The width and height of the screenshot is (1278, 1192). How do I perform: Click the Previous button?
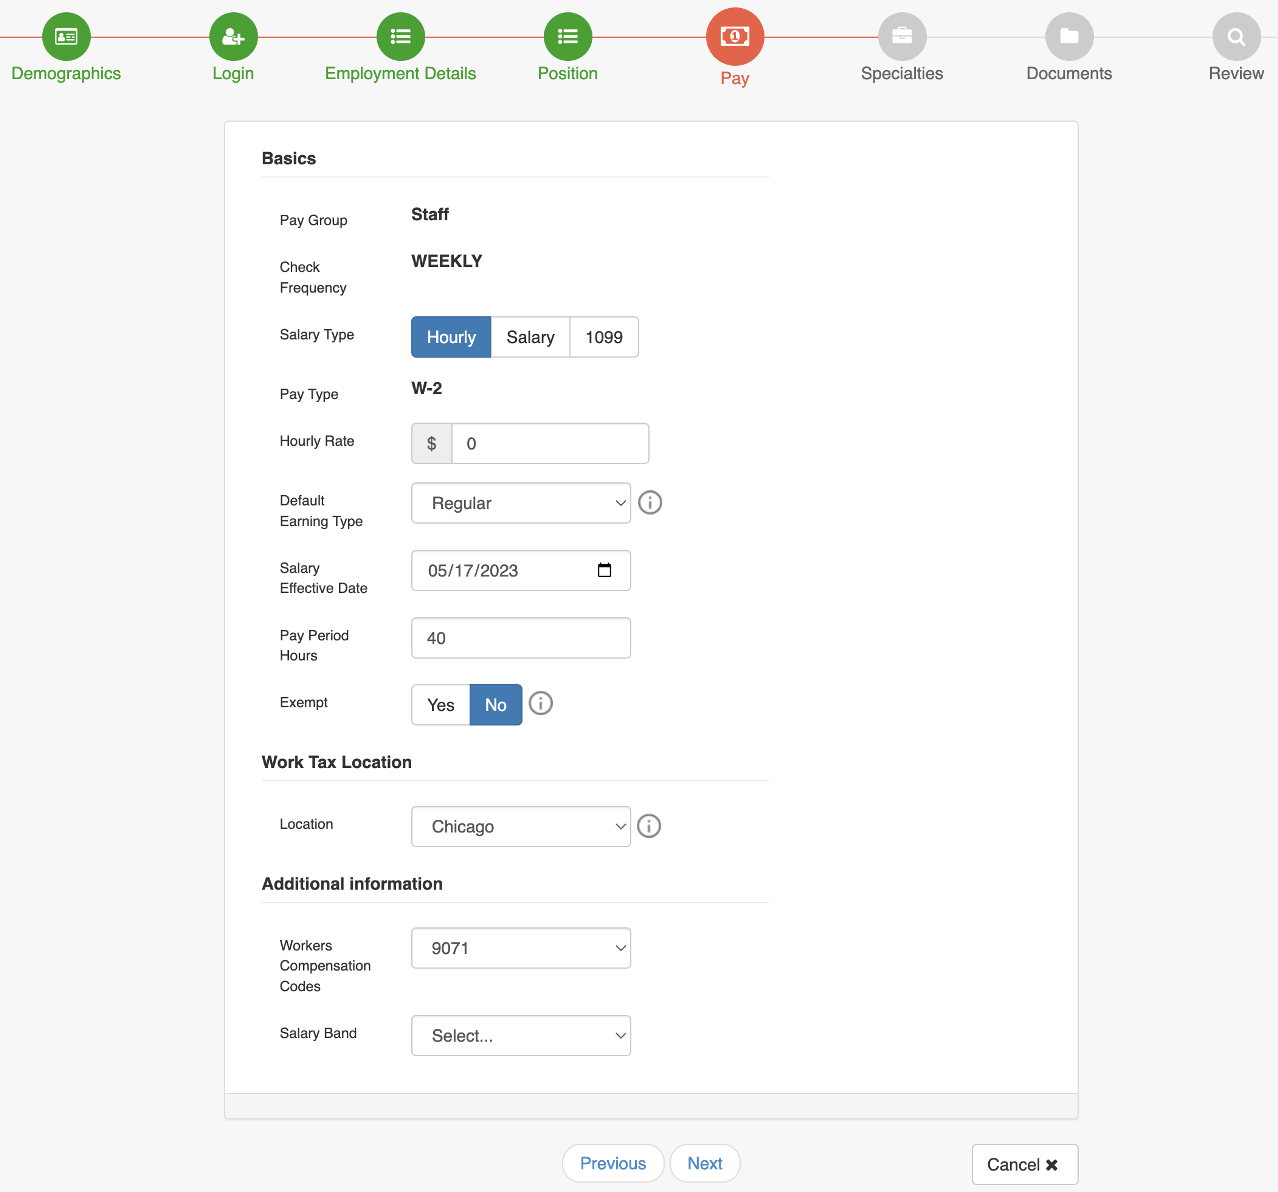click(x=612, y=1163)
